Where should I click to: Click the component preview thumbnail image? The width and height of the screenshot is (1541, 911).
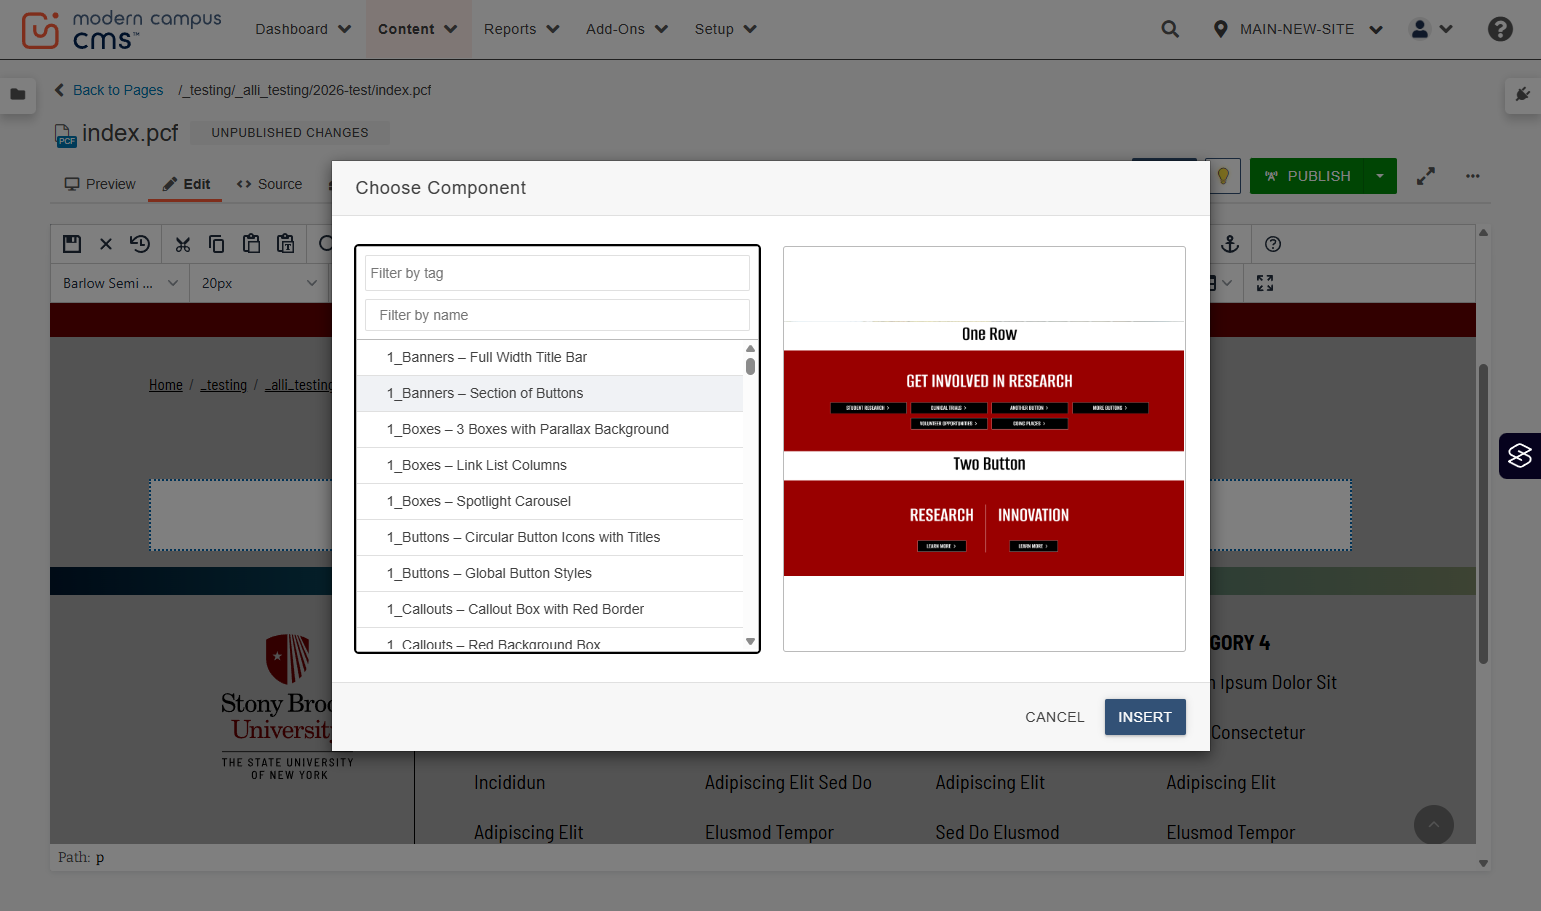(984, 448)
